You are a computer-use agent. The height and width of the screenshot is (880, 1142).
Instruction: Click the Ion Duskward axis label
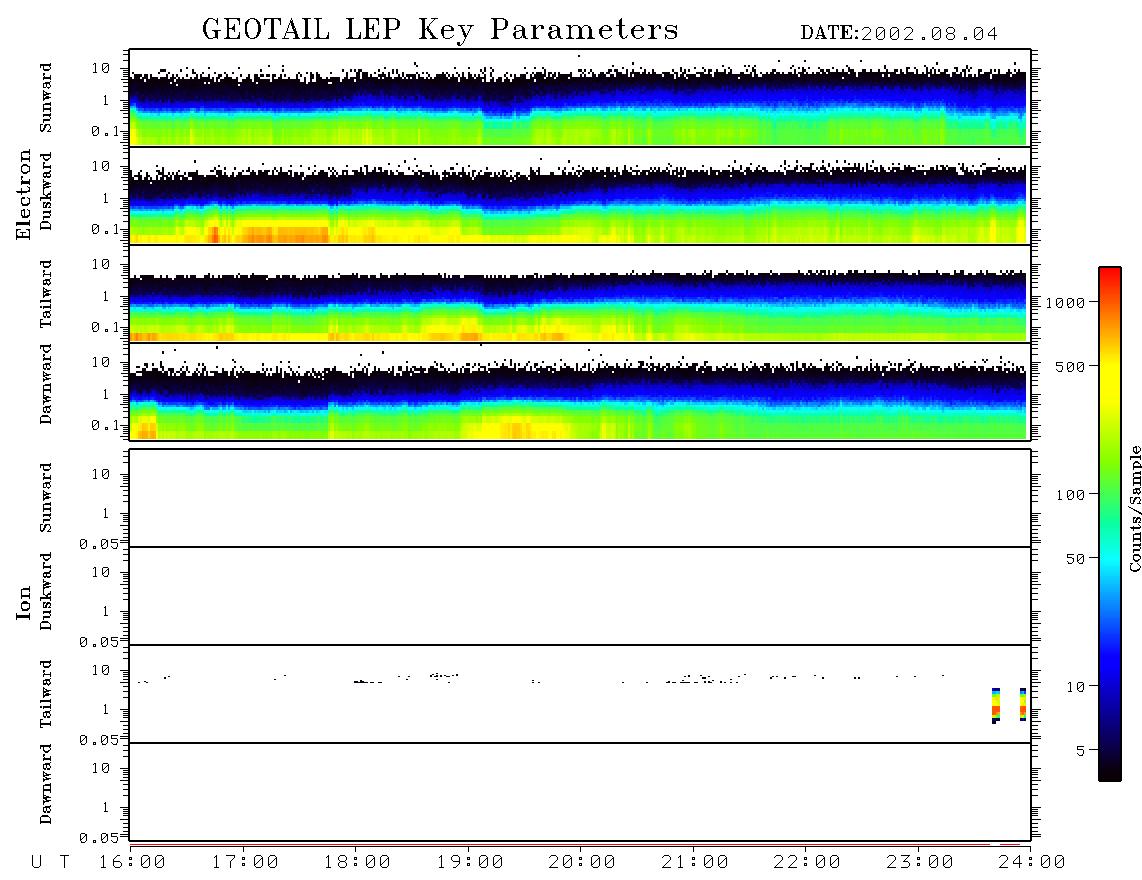[46, 591]
